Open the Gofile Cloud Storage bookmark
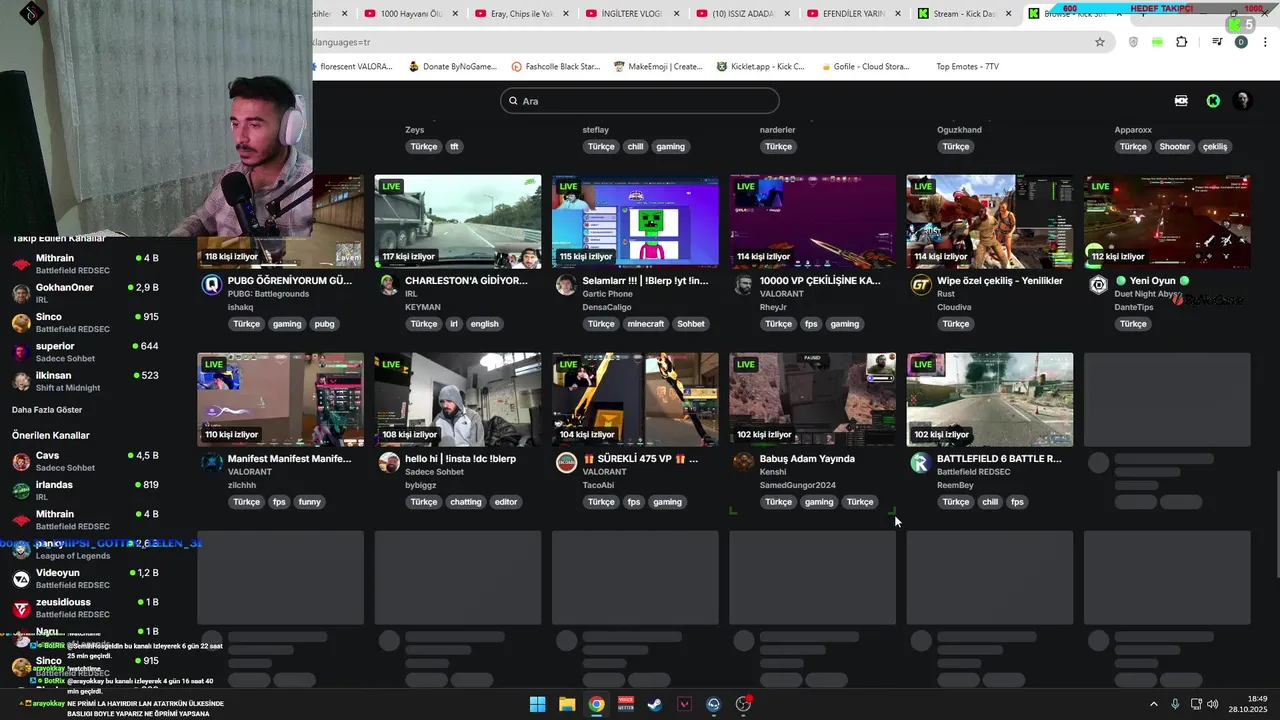Screen dimensions: 1280x720 (864, 67)
